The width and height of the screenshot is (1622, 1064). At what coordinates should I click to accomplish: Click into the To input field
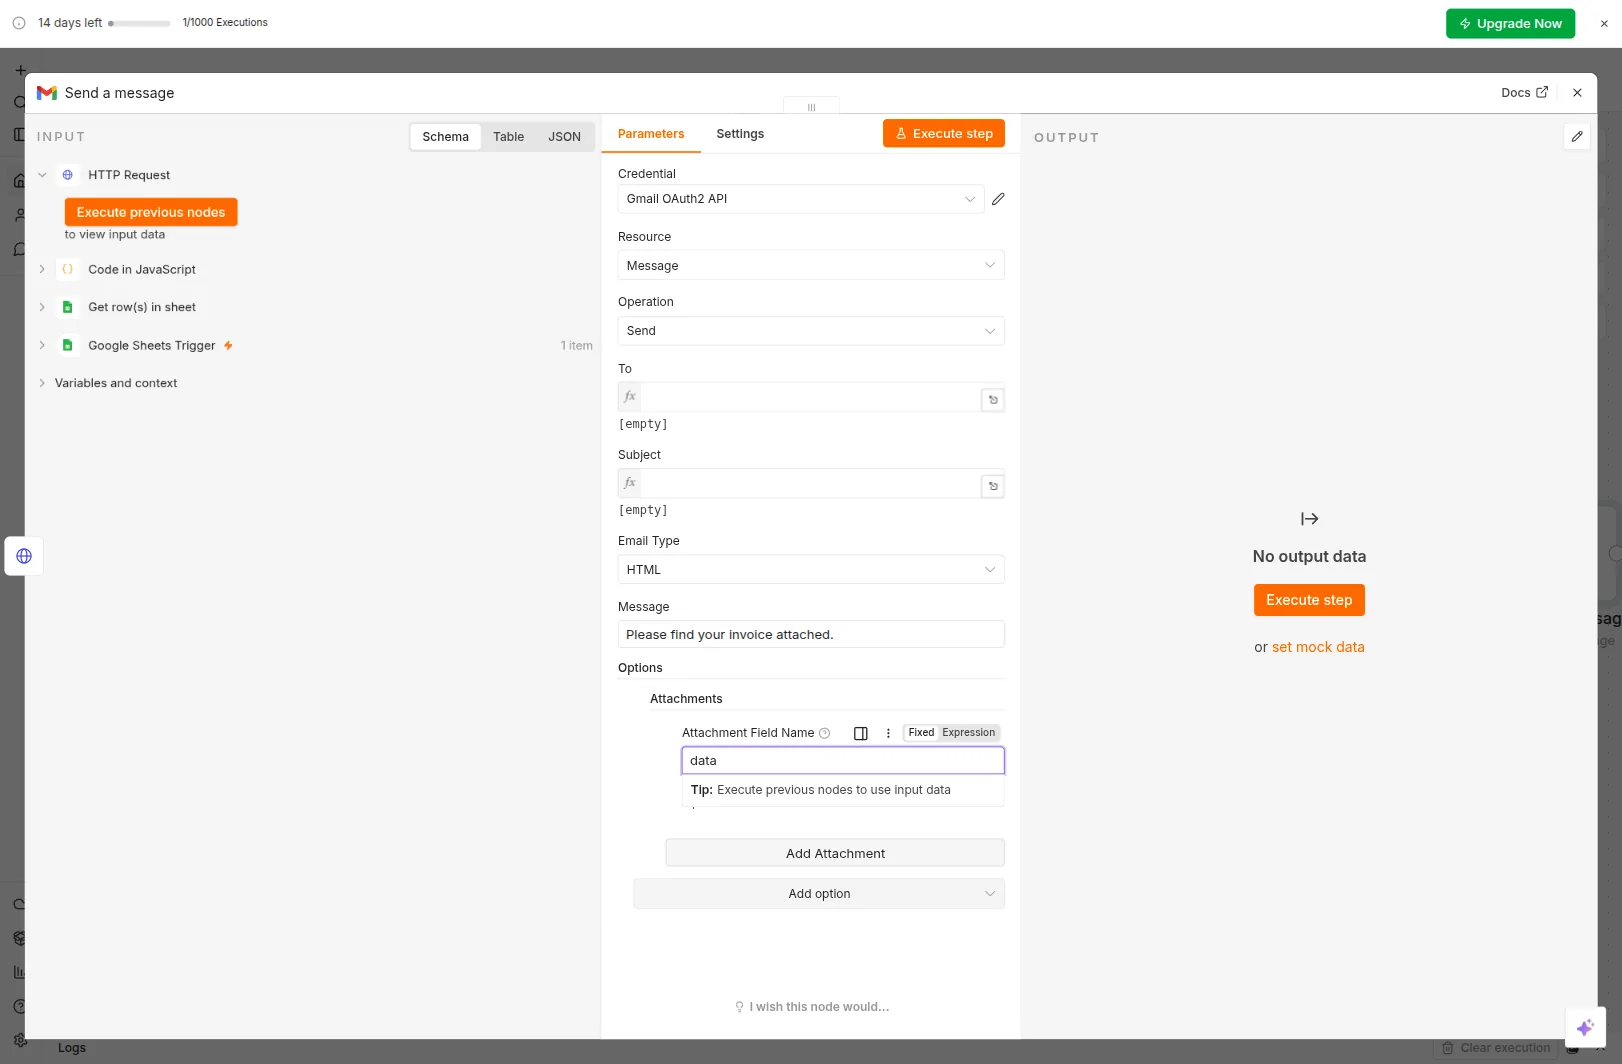click(811, 397)
